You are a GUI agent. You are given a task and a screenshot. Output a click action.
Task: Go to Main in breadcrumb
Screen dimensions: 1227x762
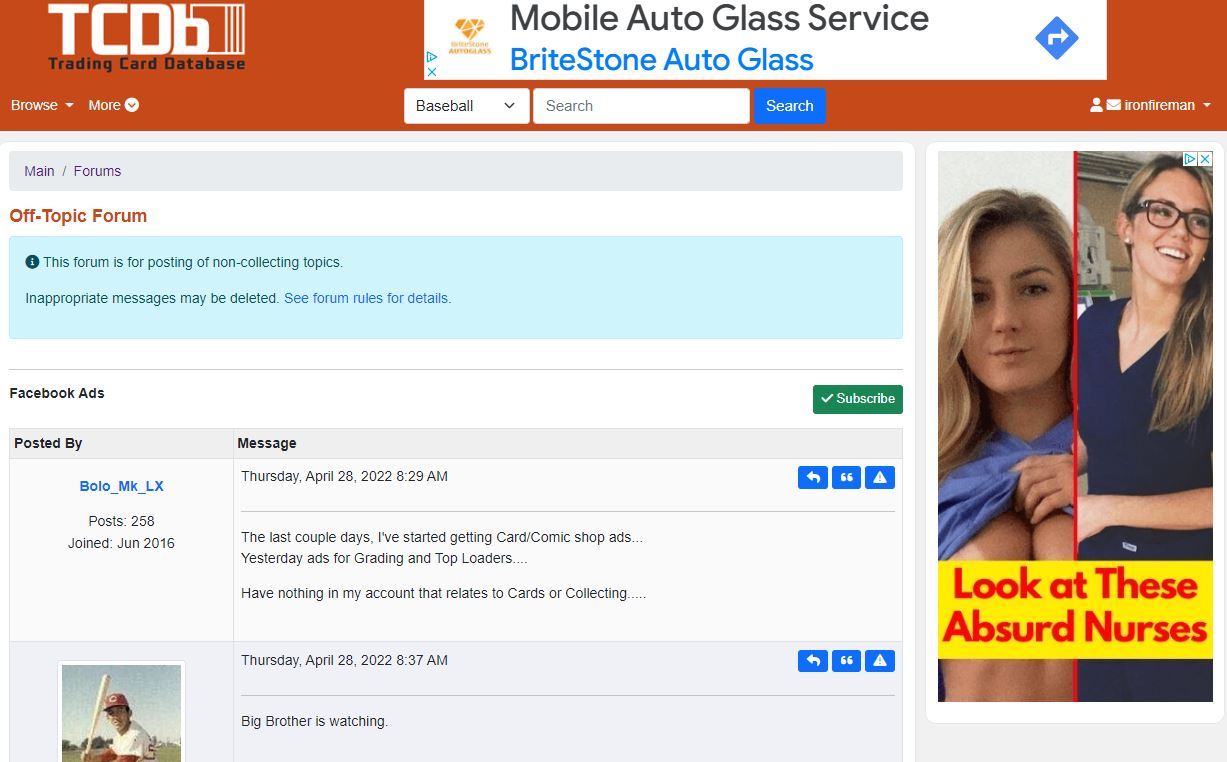tap(39, 171)
